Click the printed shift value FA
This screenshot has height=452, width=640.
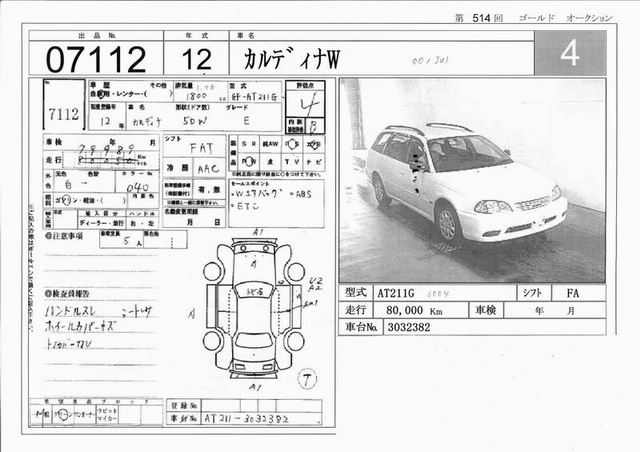coord(573,293)
